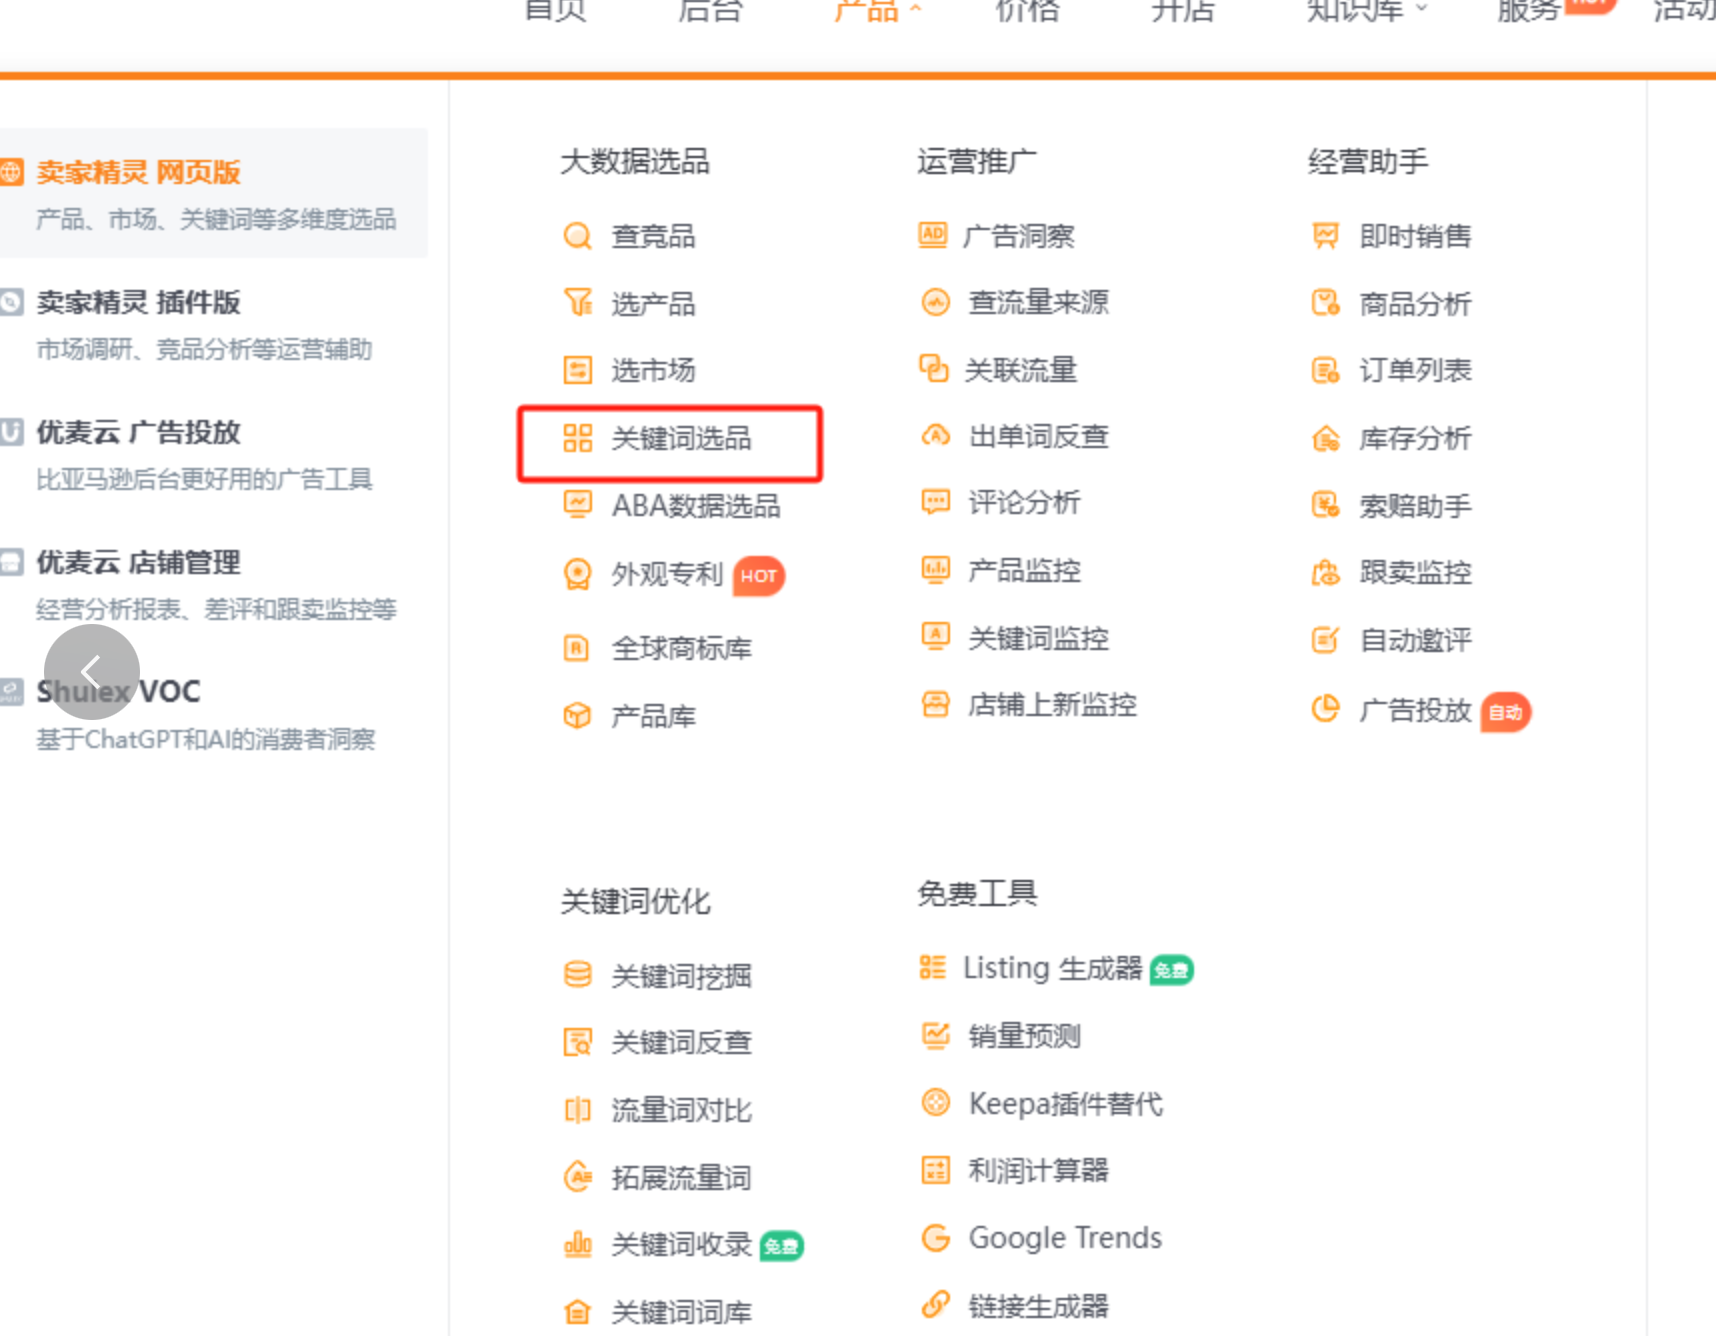Click the 商品分析 icon
Image resolution: width=1716 pixels, height=1336 pixels.
(x=1325, y=303)
